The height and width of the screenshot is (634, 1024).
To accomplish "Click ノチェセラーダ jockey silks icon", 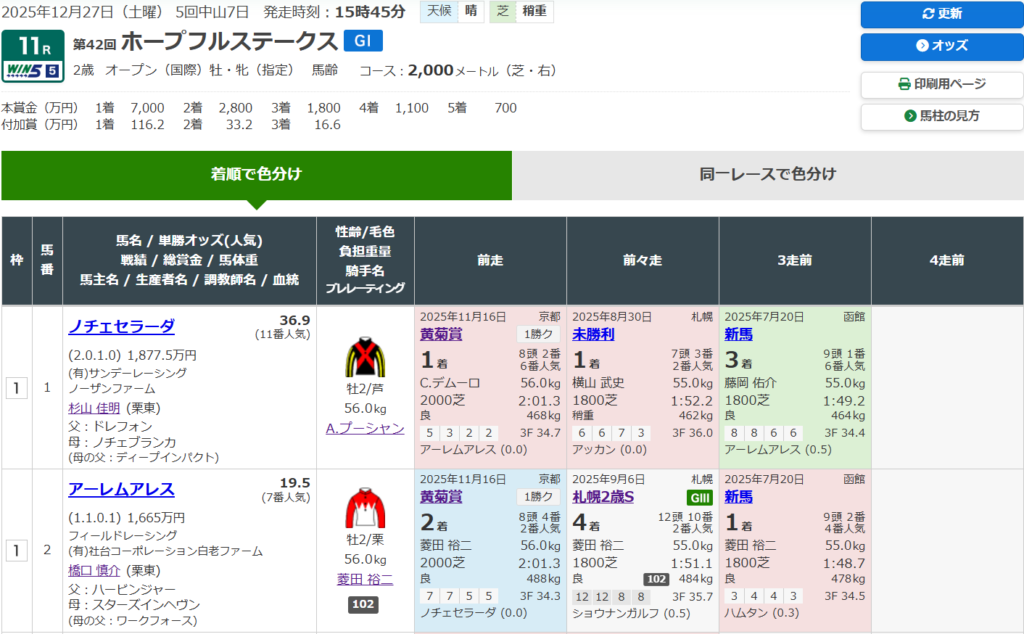I will (x=365, y=357).
